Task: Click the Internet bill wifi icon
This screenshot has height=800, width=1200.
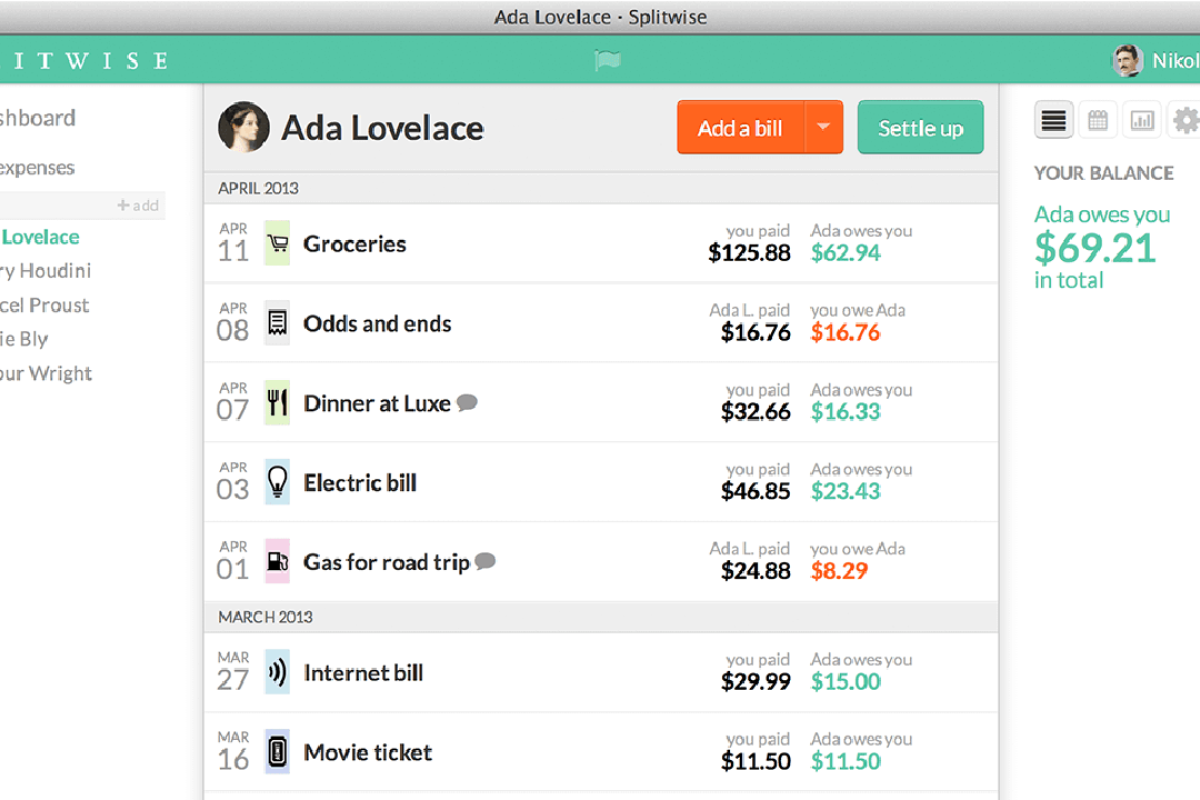Action: coord(277,673)
